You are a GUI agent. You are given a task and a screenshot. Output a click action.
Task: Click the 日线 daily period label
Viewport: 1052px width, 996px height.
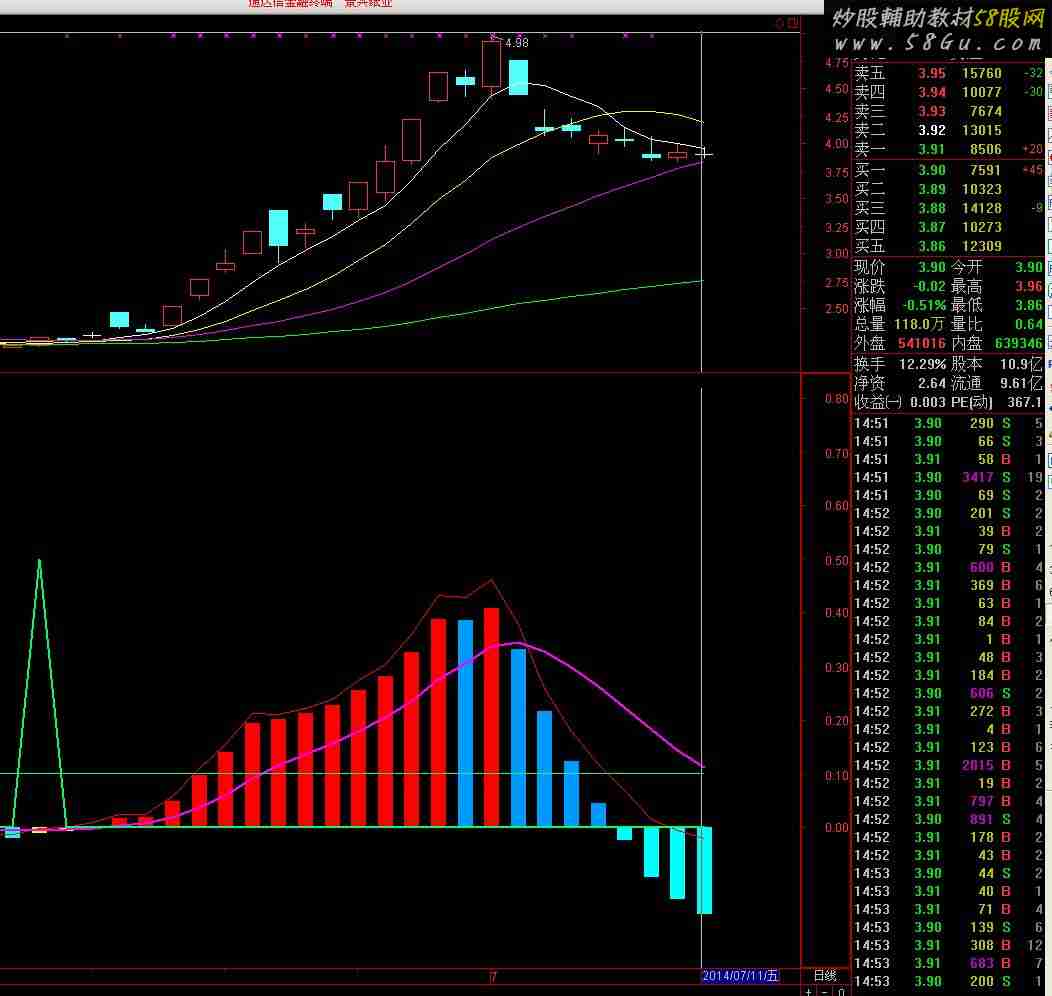click(x=824, y=975)
